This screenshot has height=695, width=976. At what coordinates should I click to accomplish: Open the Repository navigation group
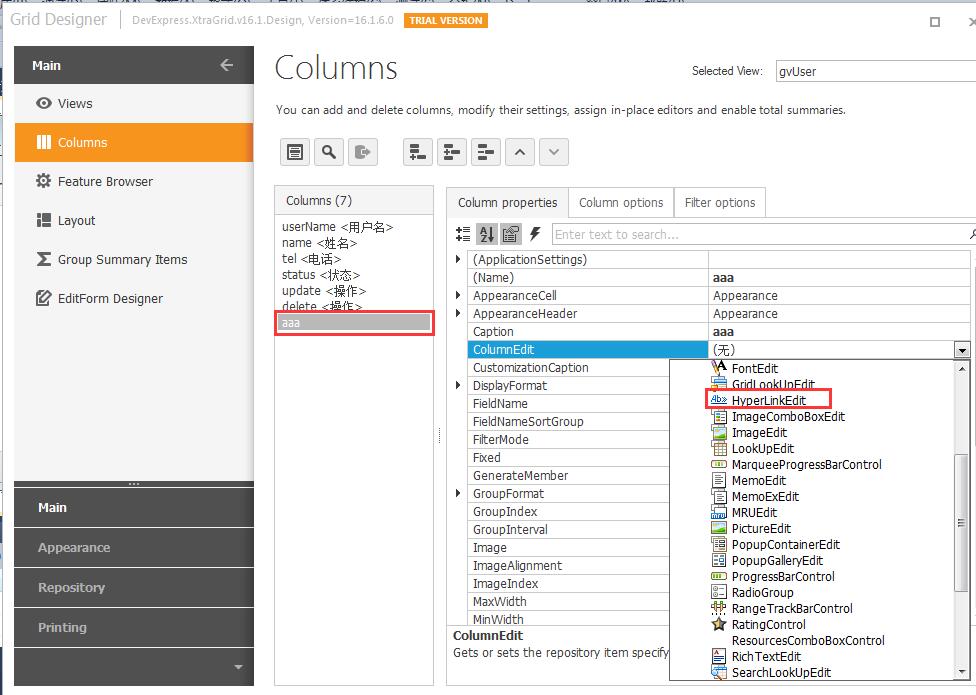pyautogui.click(x=134, y=587)
